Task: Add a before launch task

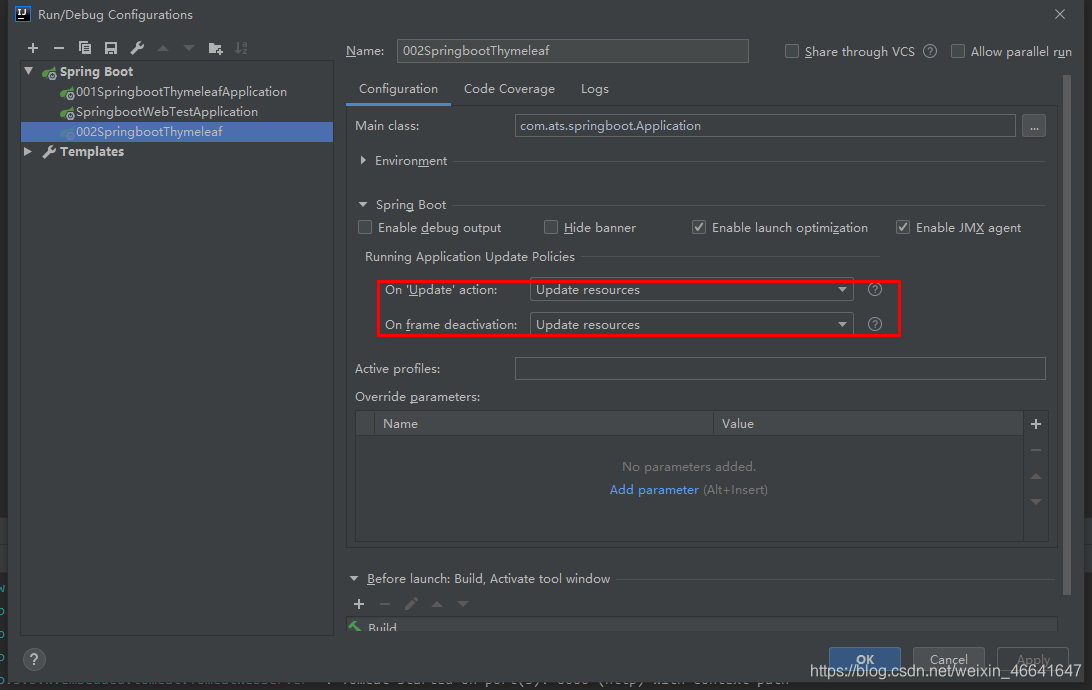Action: pyautogui.click(x=359, y=604)
